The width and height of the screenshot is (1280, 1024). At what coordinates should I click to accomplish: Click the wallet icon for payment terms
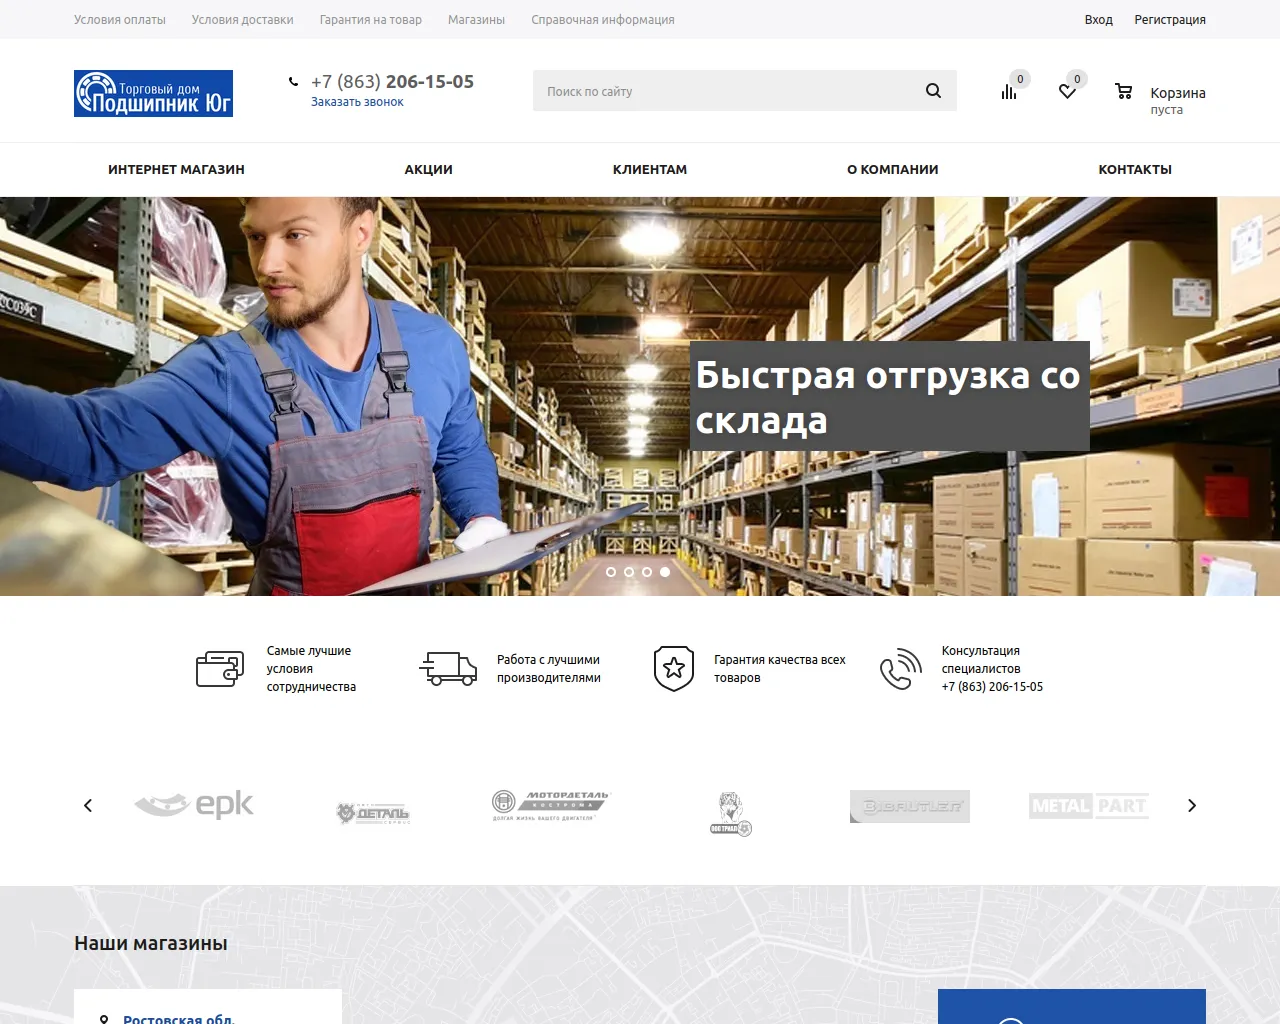point(221,668)
